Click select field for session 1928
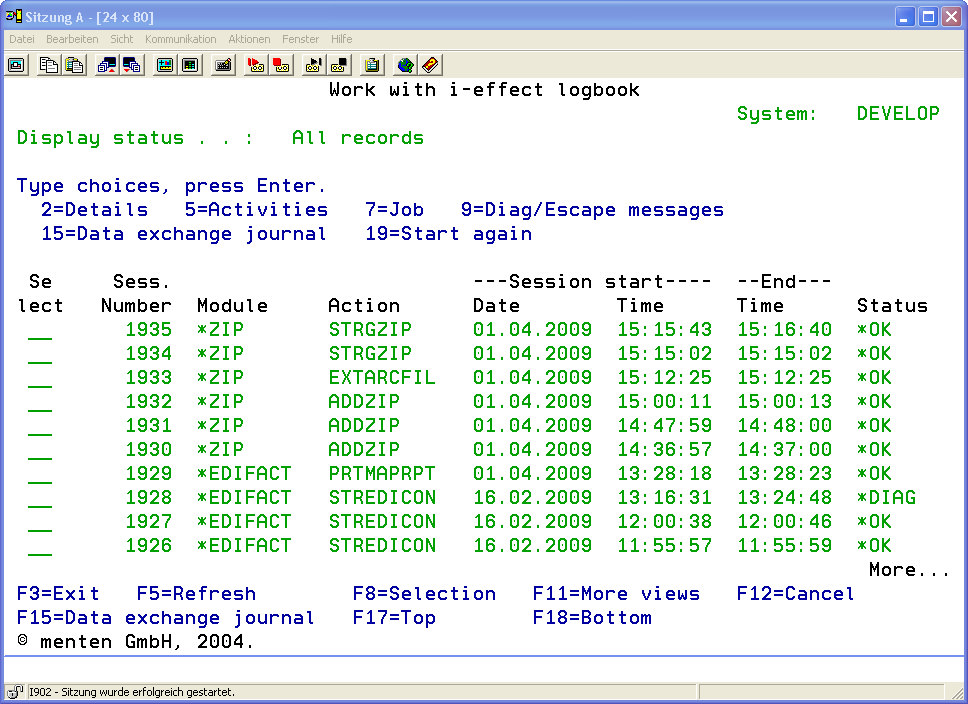The width and height of the screenshot is (968, 704). pyautogui.click(x=40, y=499)
